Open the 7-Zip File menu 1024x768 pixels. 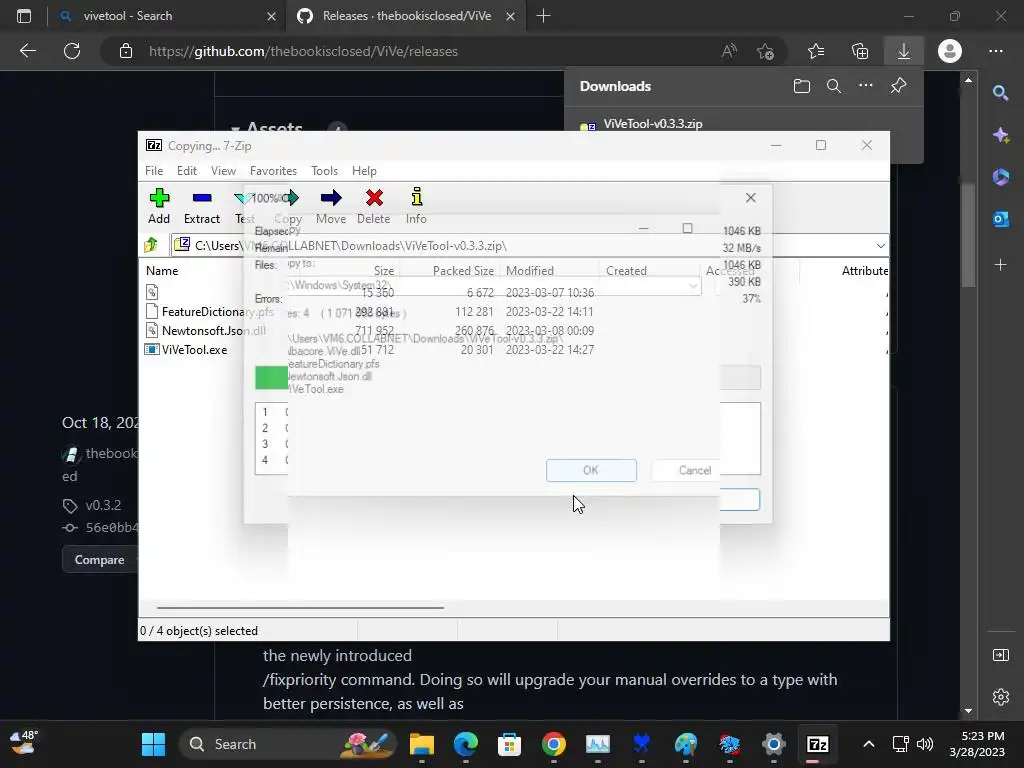point(154,170)
